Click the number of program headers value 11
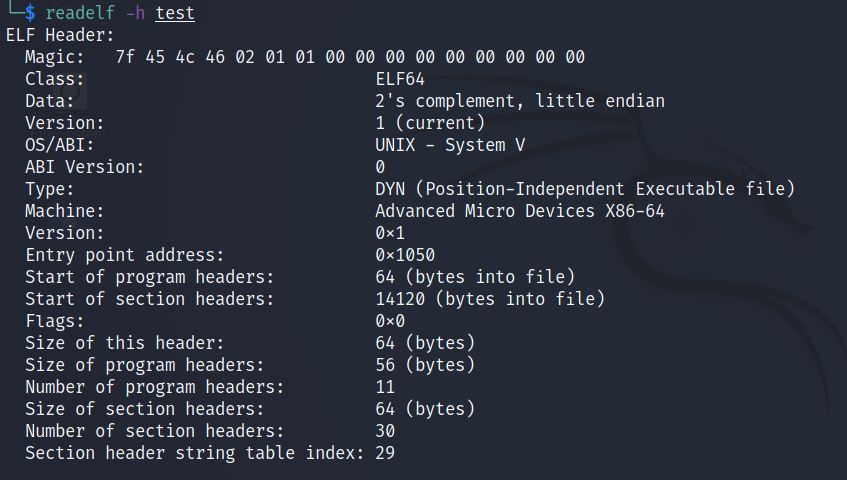Image resolution: width=847 pixels, height=480 pixels. click(x=385, y=387)
